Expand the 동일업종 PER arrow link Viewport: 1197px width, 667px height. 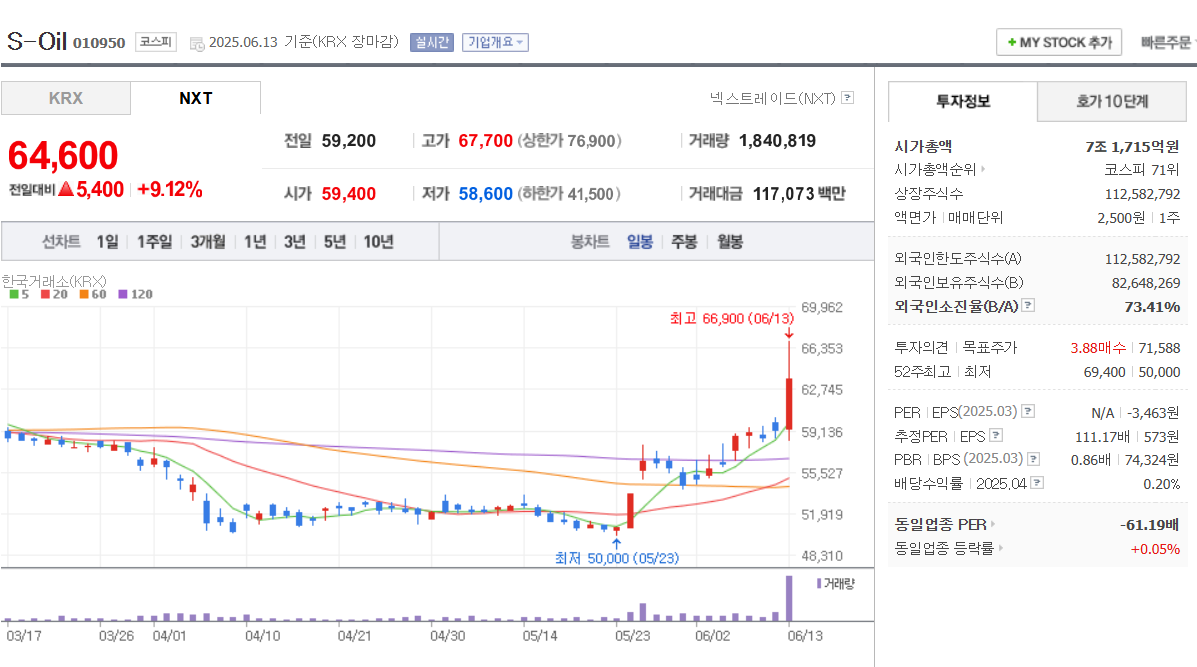coord(993,524)
